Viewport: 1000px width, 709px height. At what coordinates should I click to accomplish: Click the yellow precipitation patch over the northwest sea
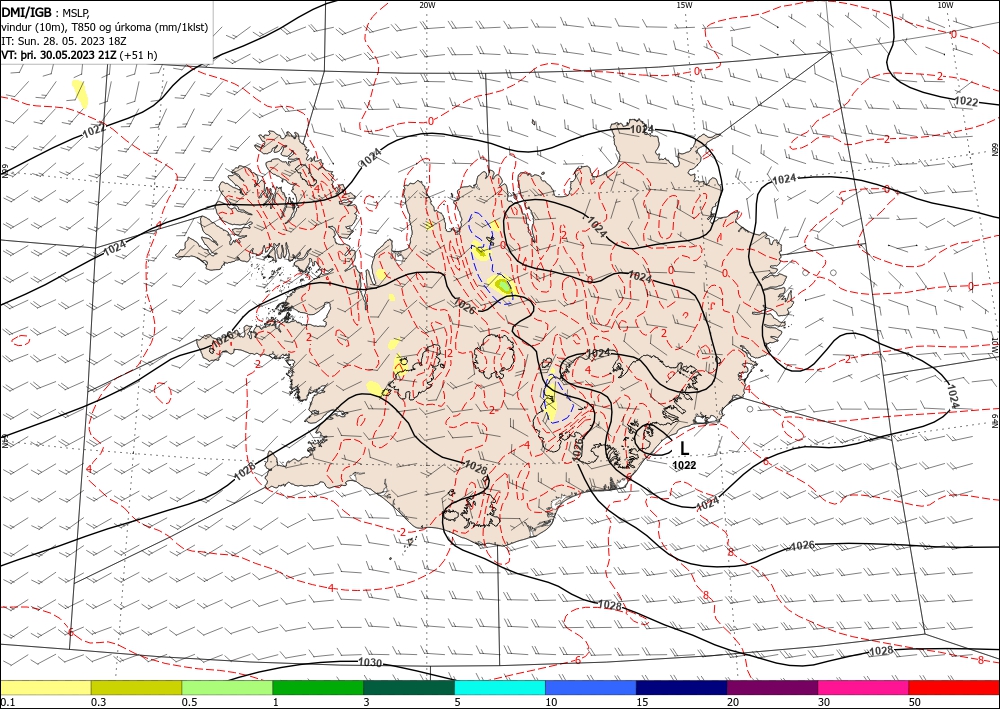(x=80, y=93)
